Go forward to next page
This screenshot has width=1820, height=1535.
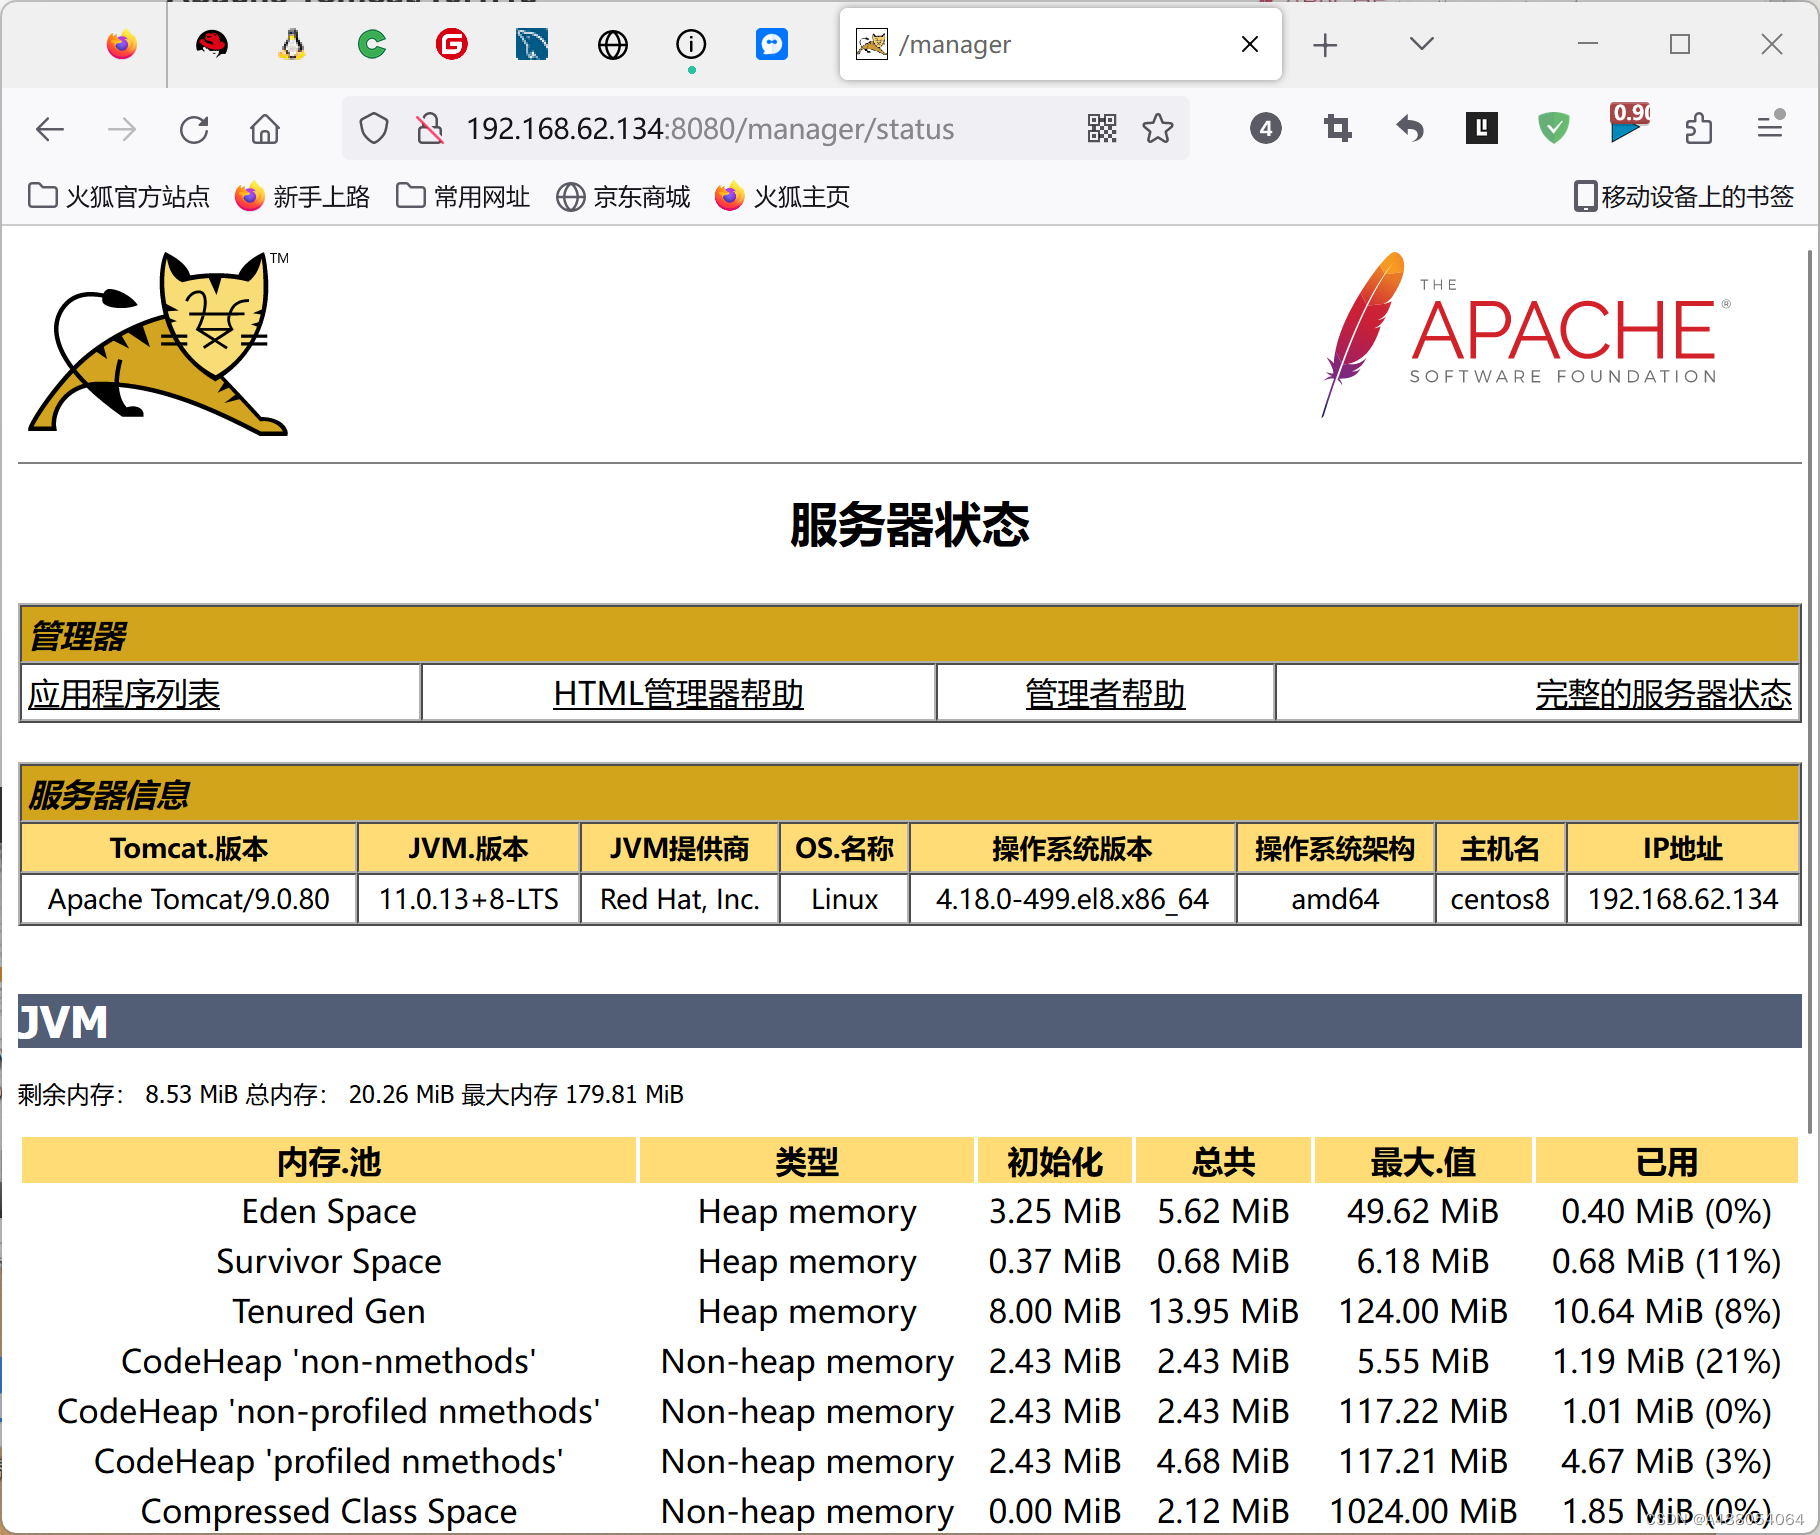point(122,129)
